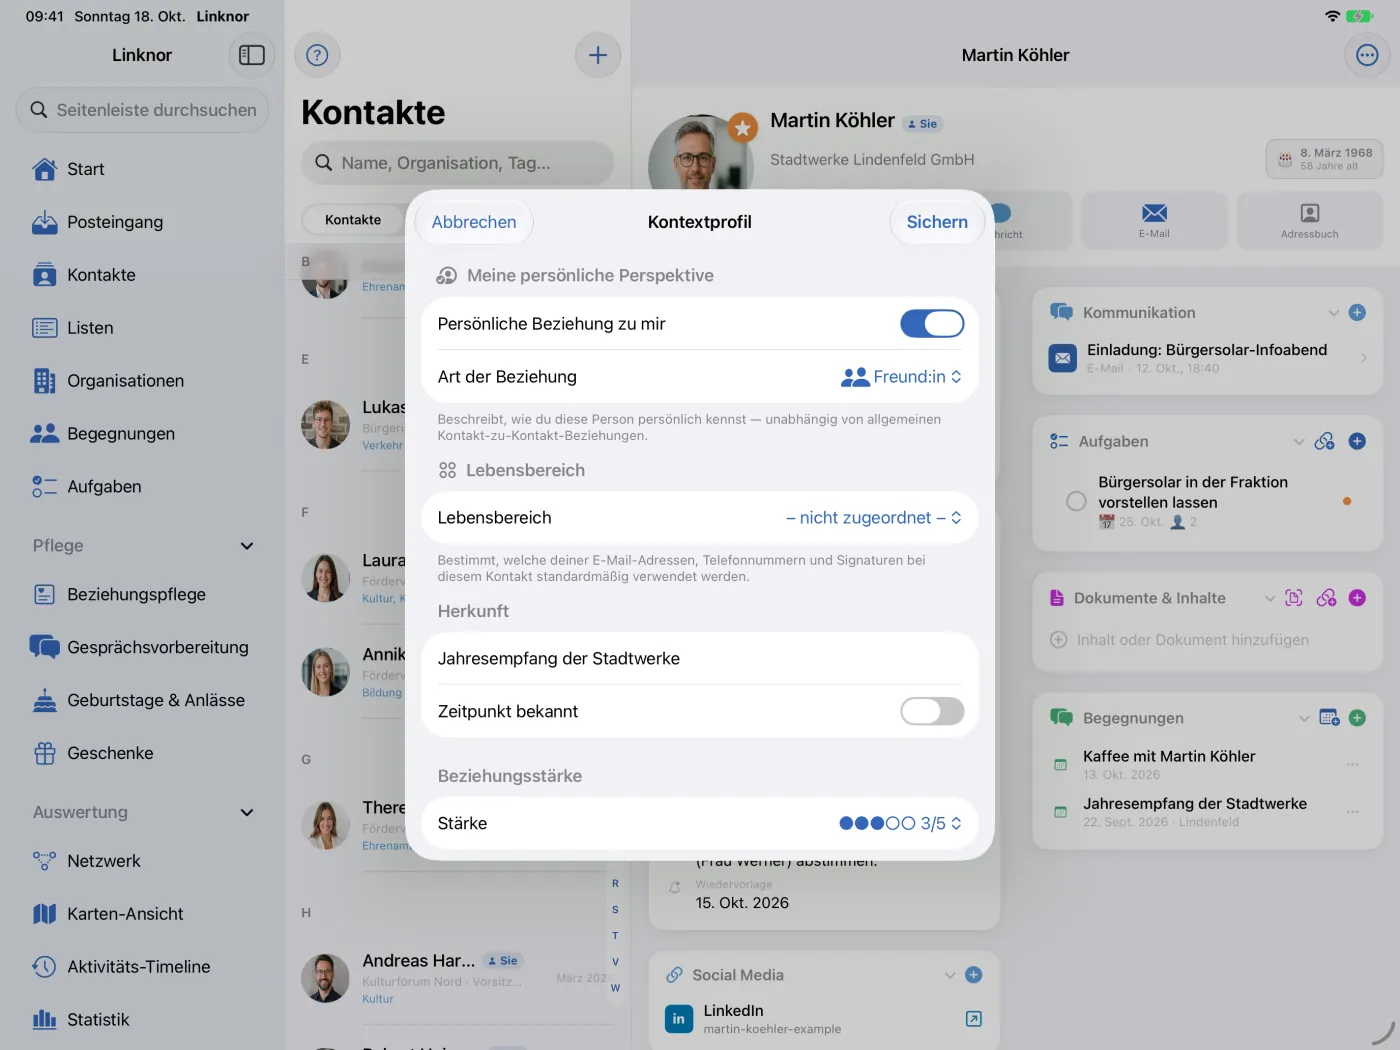Click the favorite star badge on avatar

coord(742,128)
